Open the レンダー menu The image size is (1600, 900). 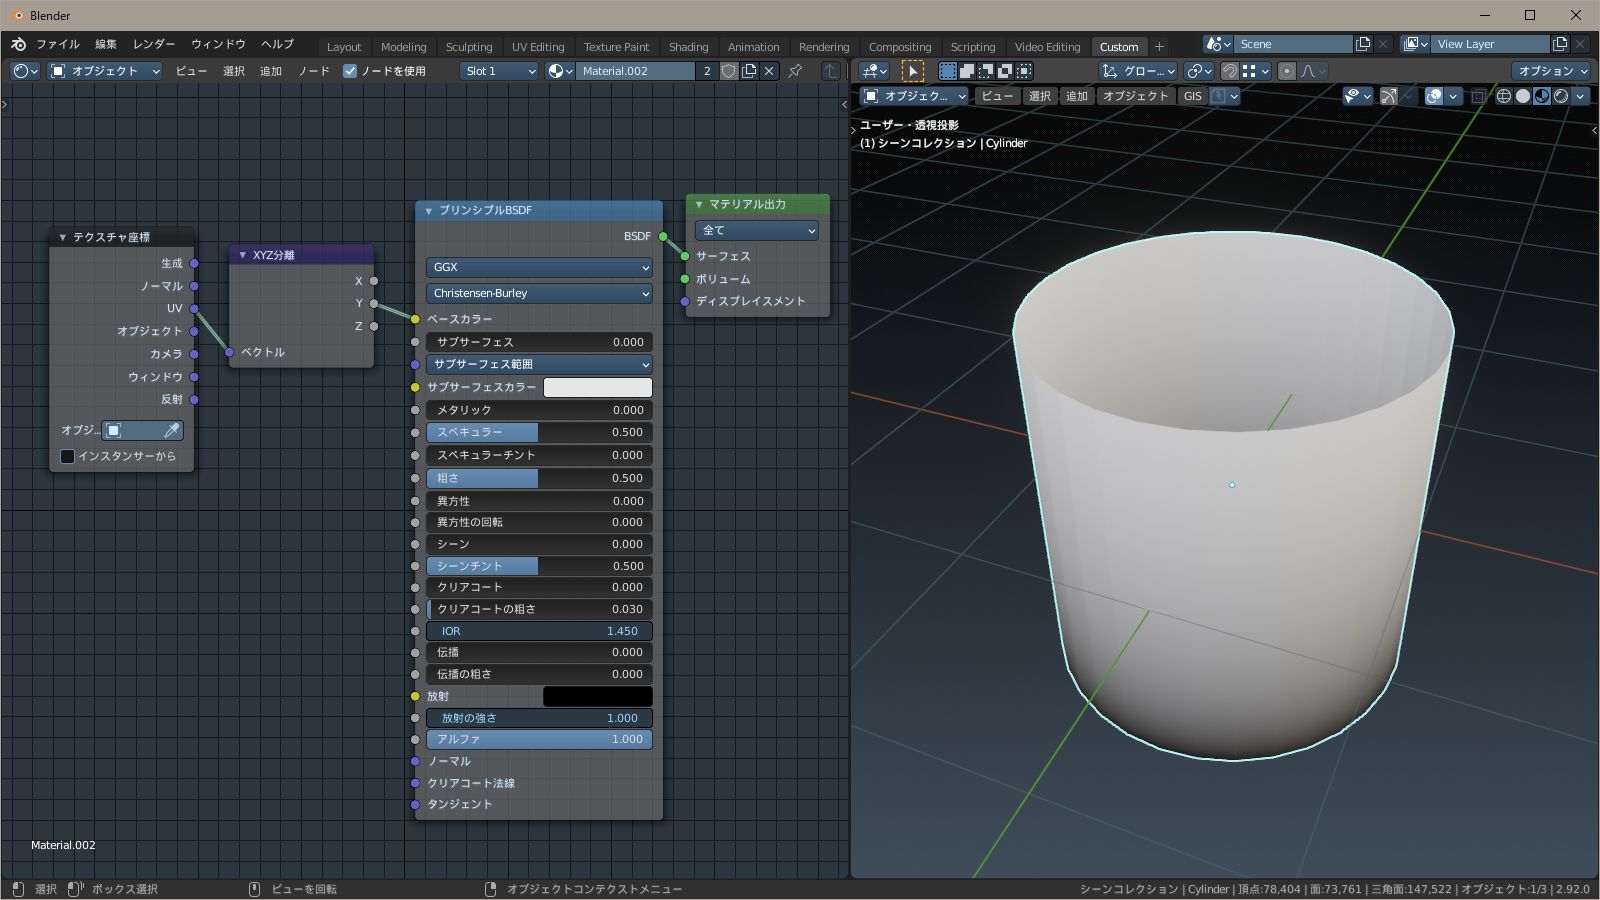pyautogui.click(x=153, y=44)
